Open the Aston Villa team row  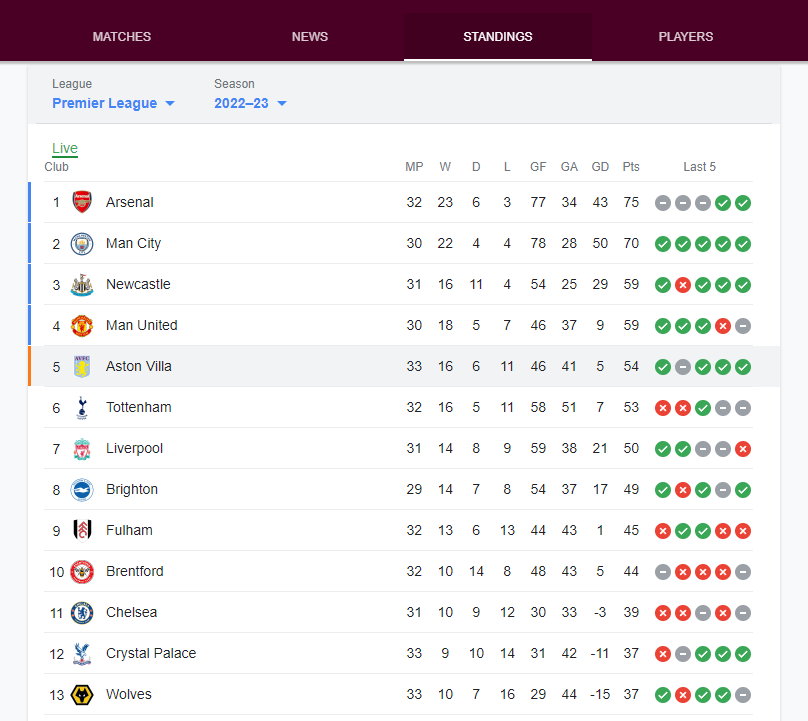pos(405,366)
